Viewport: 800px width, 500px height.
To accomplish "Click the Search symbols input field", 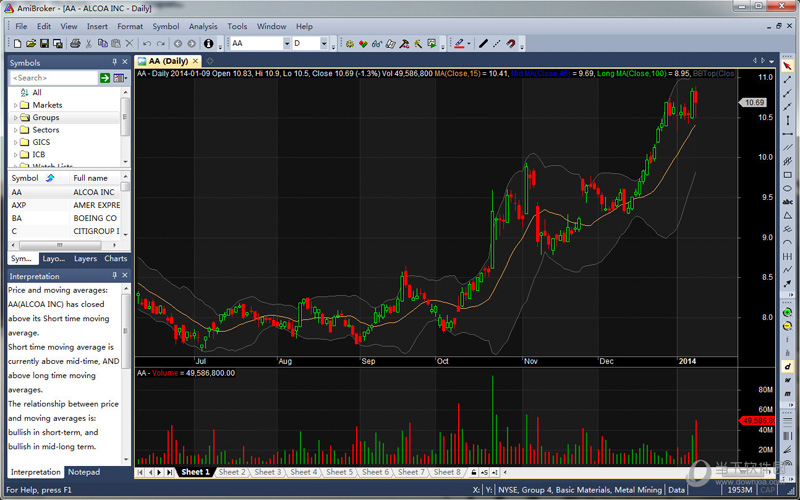I will pyautogui.click(x=54, y=78).
